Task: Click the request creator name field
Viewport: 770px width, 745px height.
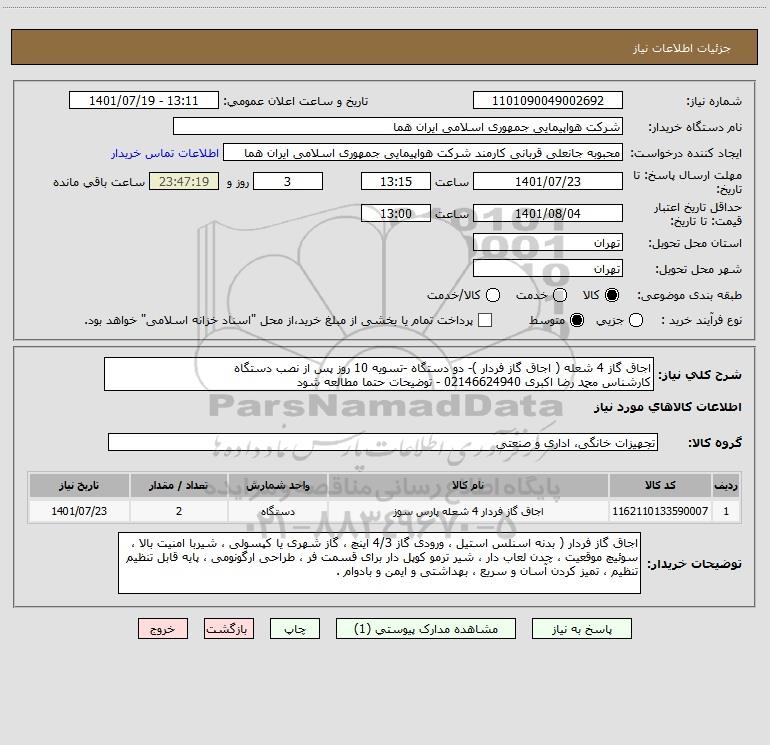Action: point(423,153)
